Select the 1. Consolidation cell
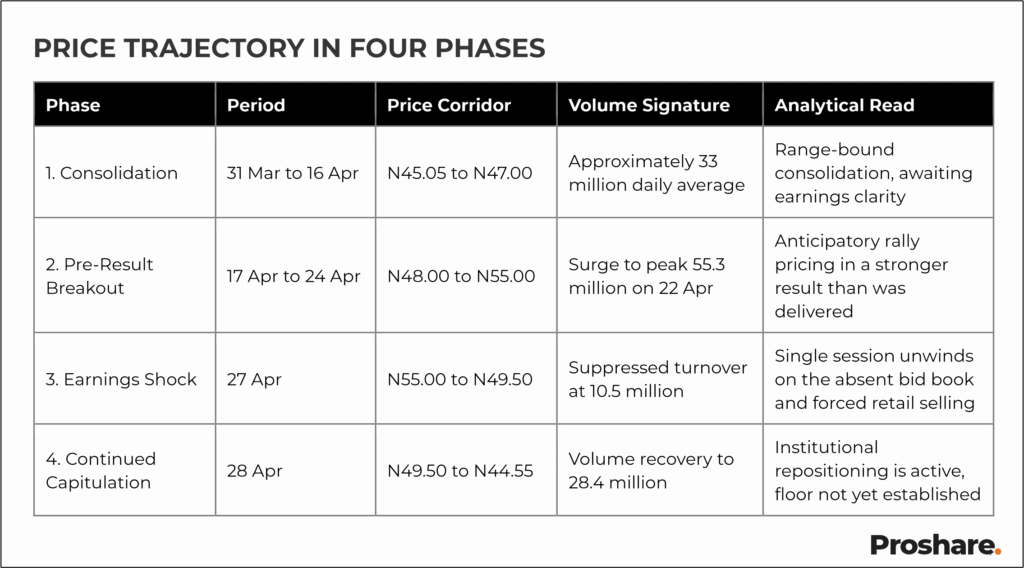Viewport: 1024px width, 568px height. (112, 173)
